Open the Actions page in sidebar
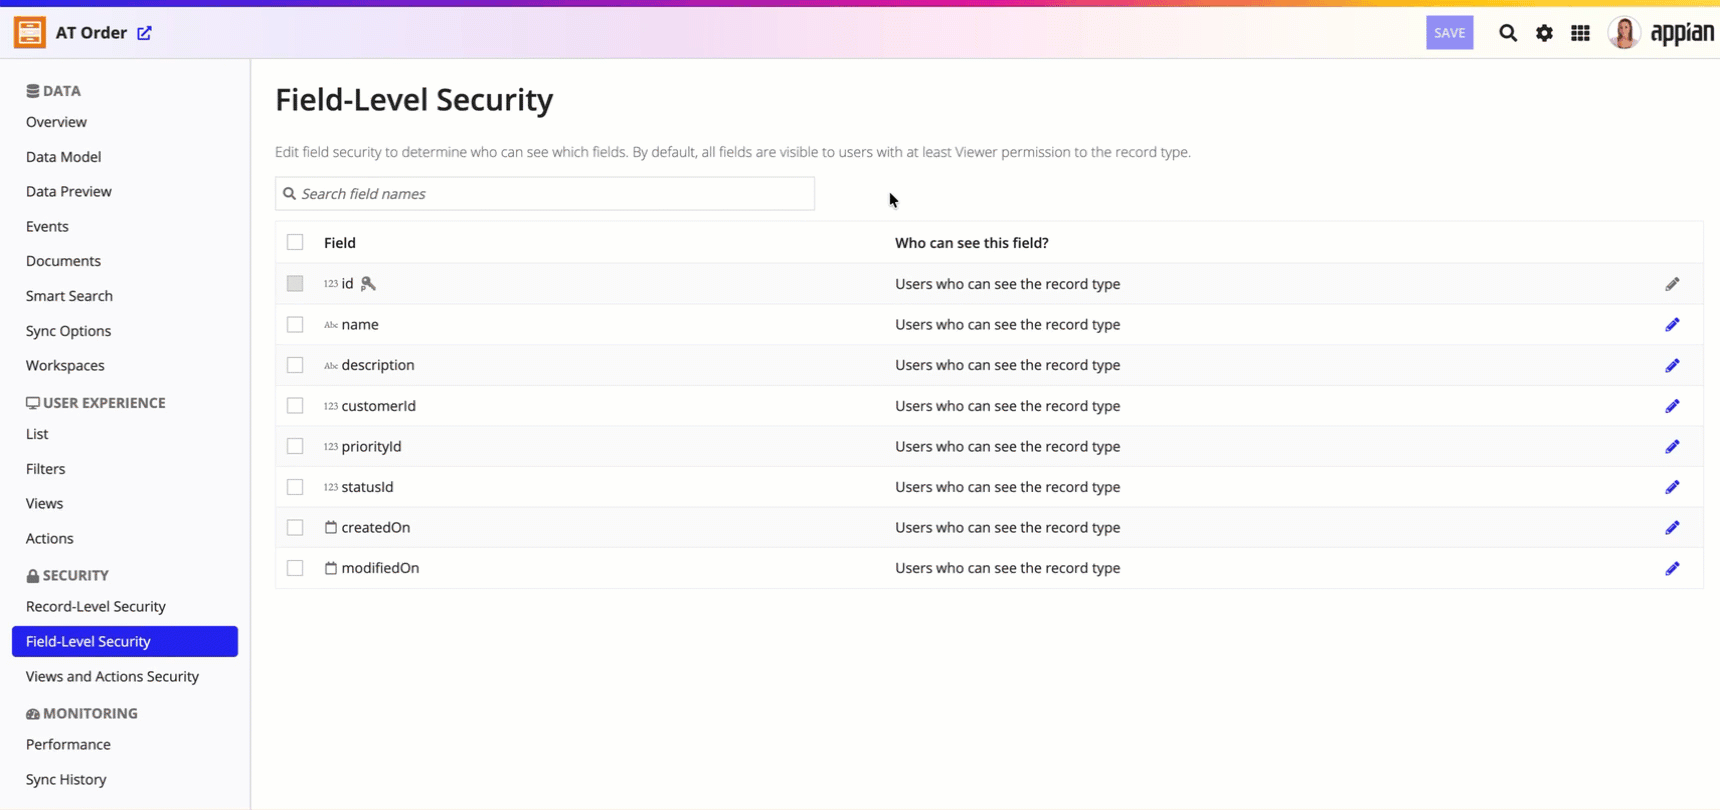 49,539
